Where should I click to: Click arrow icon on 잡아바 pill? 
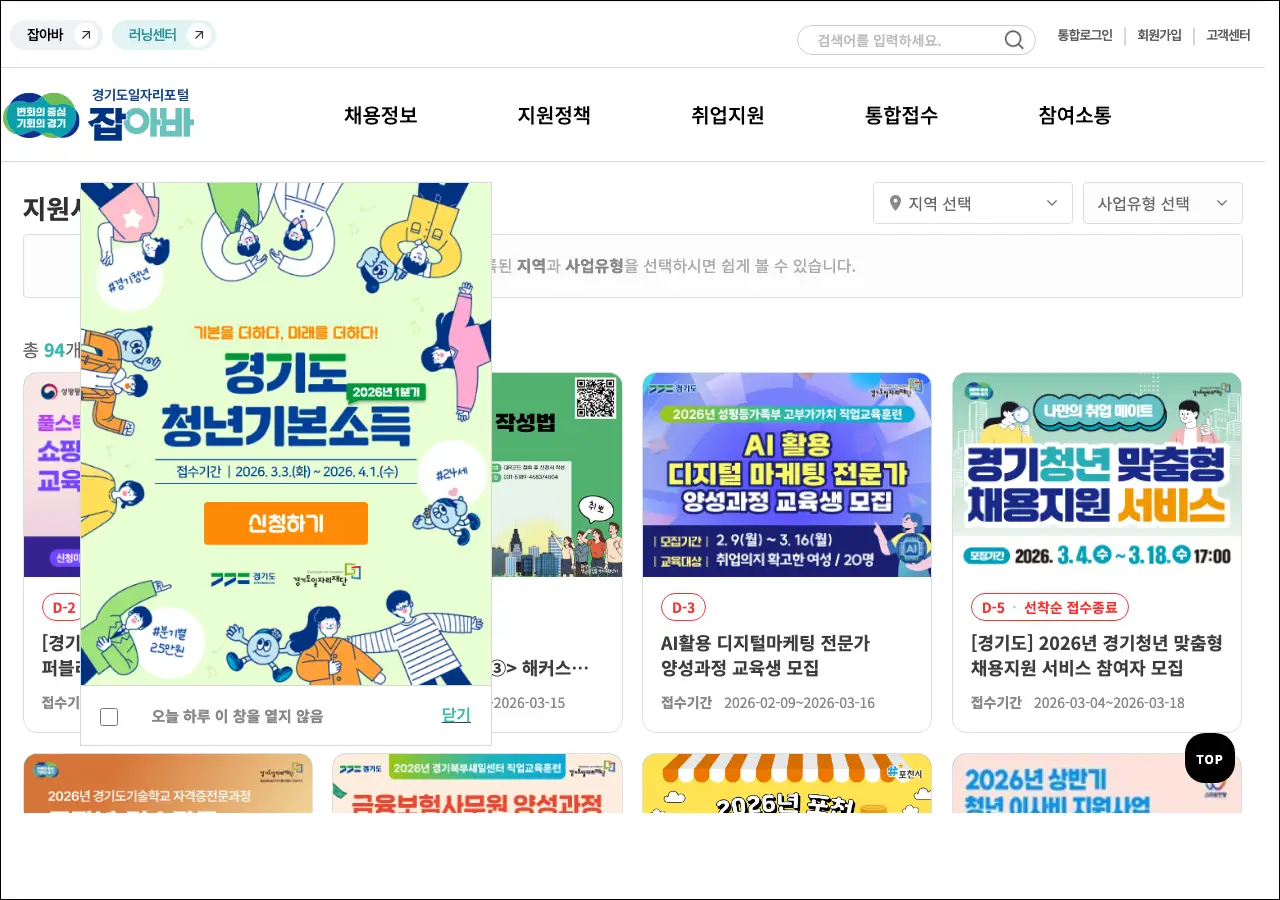coord(86,36)
